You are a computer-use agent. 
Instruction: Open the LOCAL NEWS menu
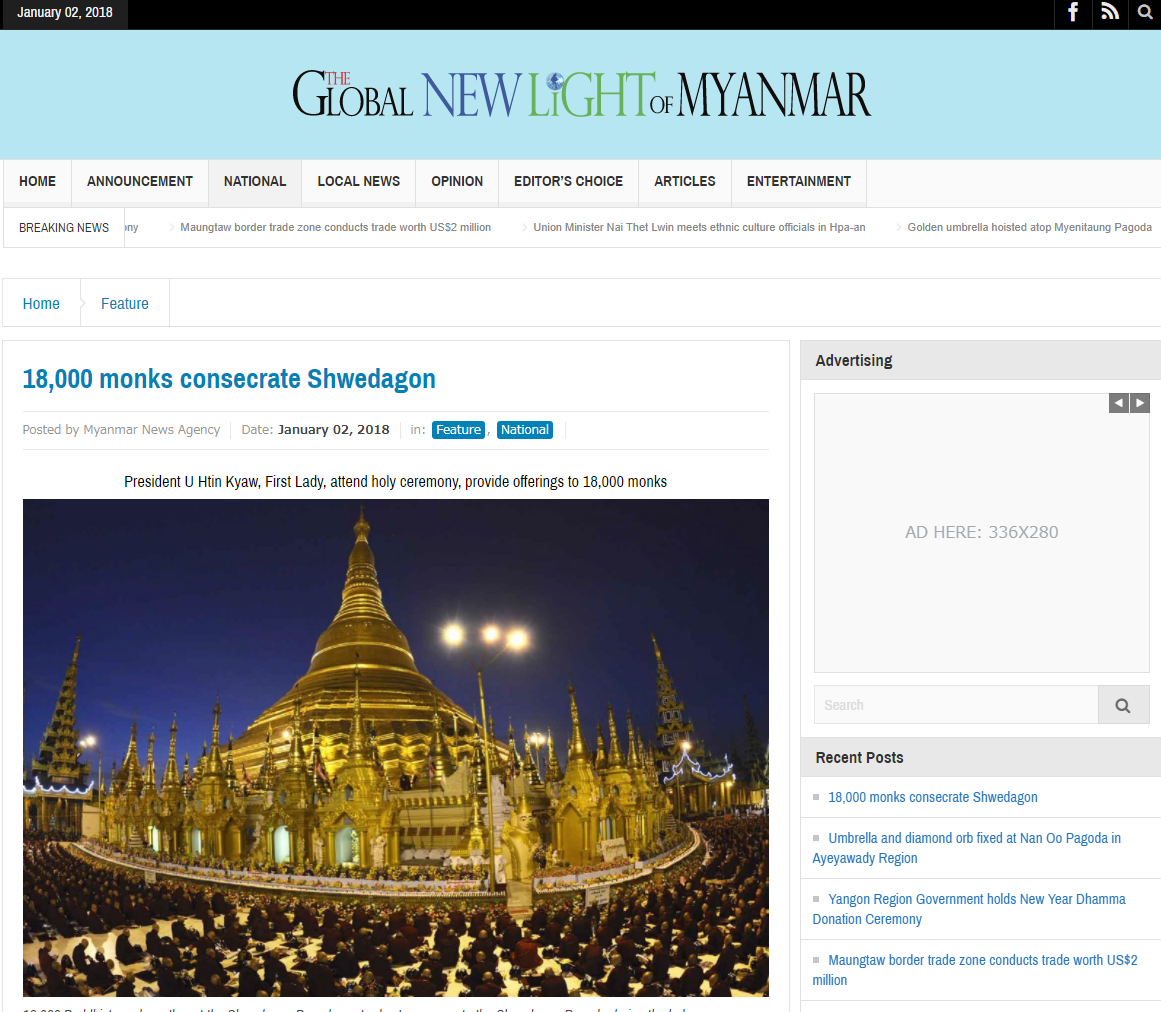(358, 181)
